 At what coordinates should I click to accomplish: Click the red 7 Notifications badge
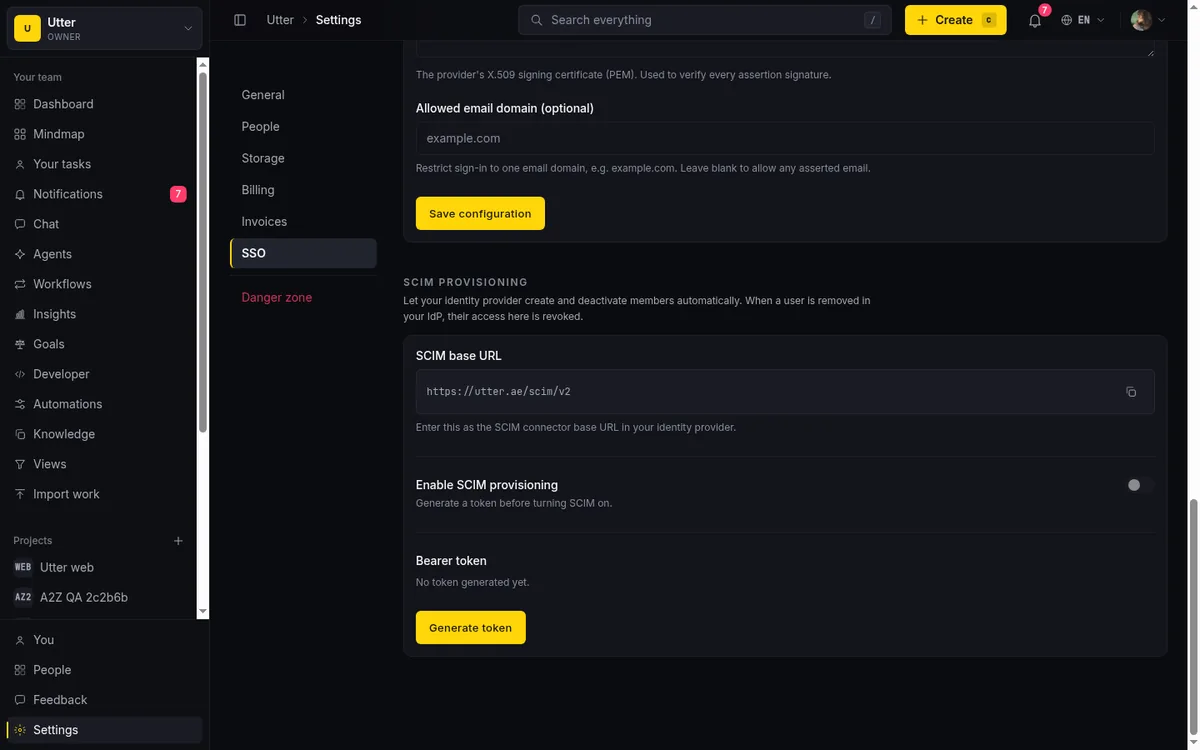coord(178,194)
